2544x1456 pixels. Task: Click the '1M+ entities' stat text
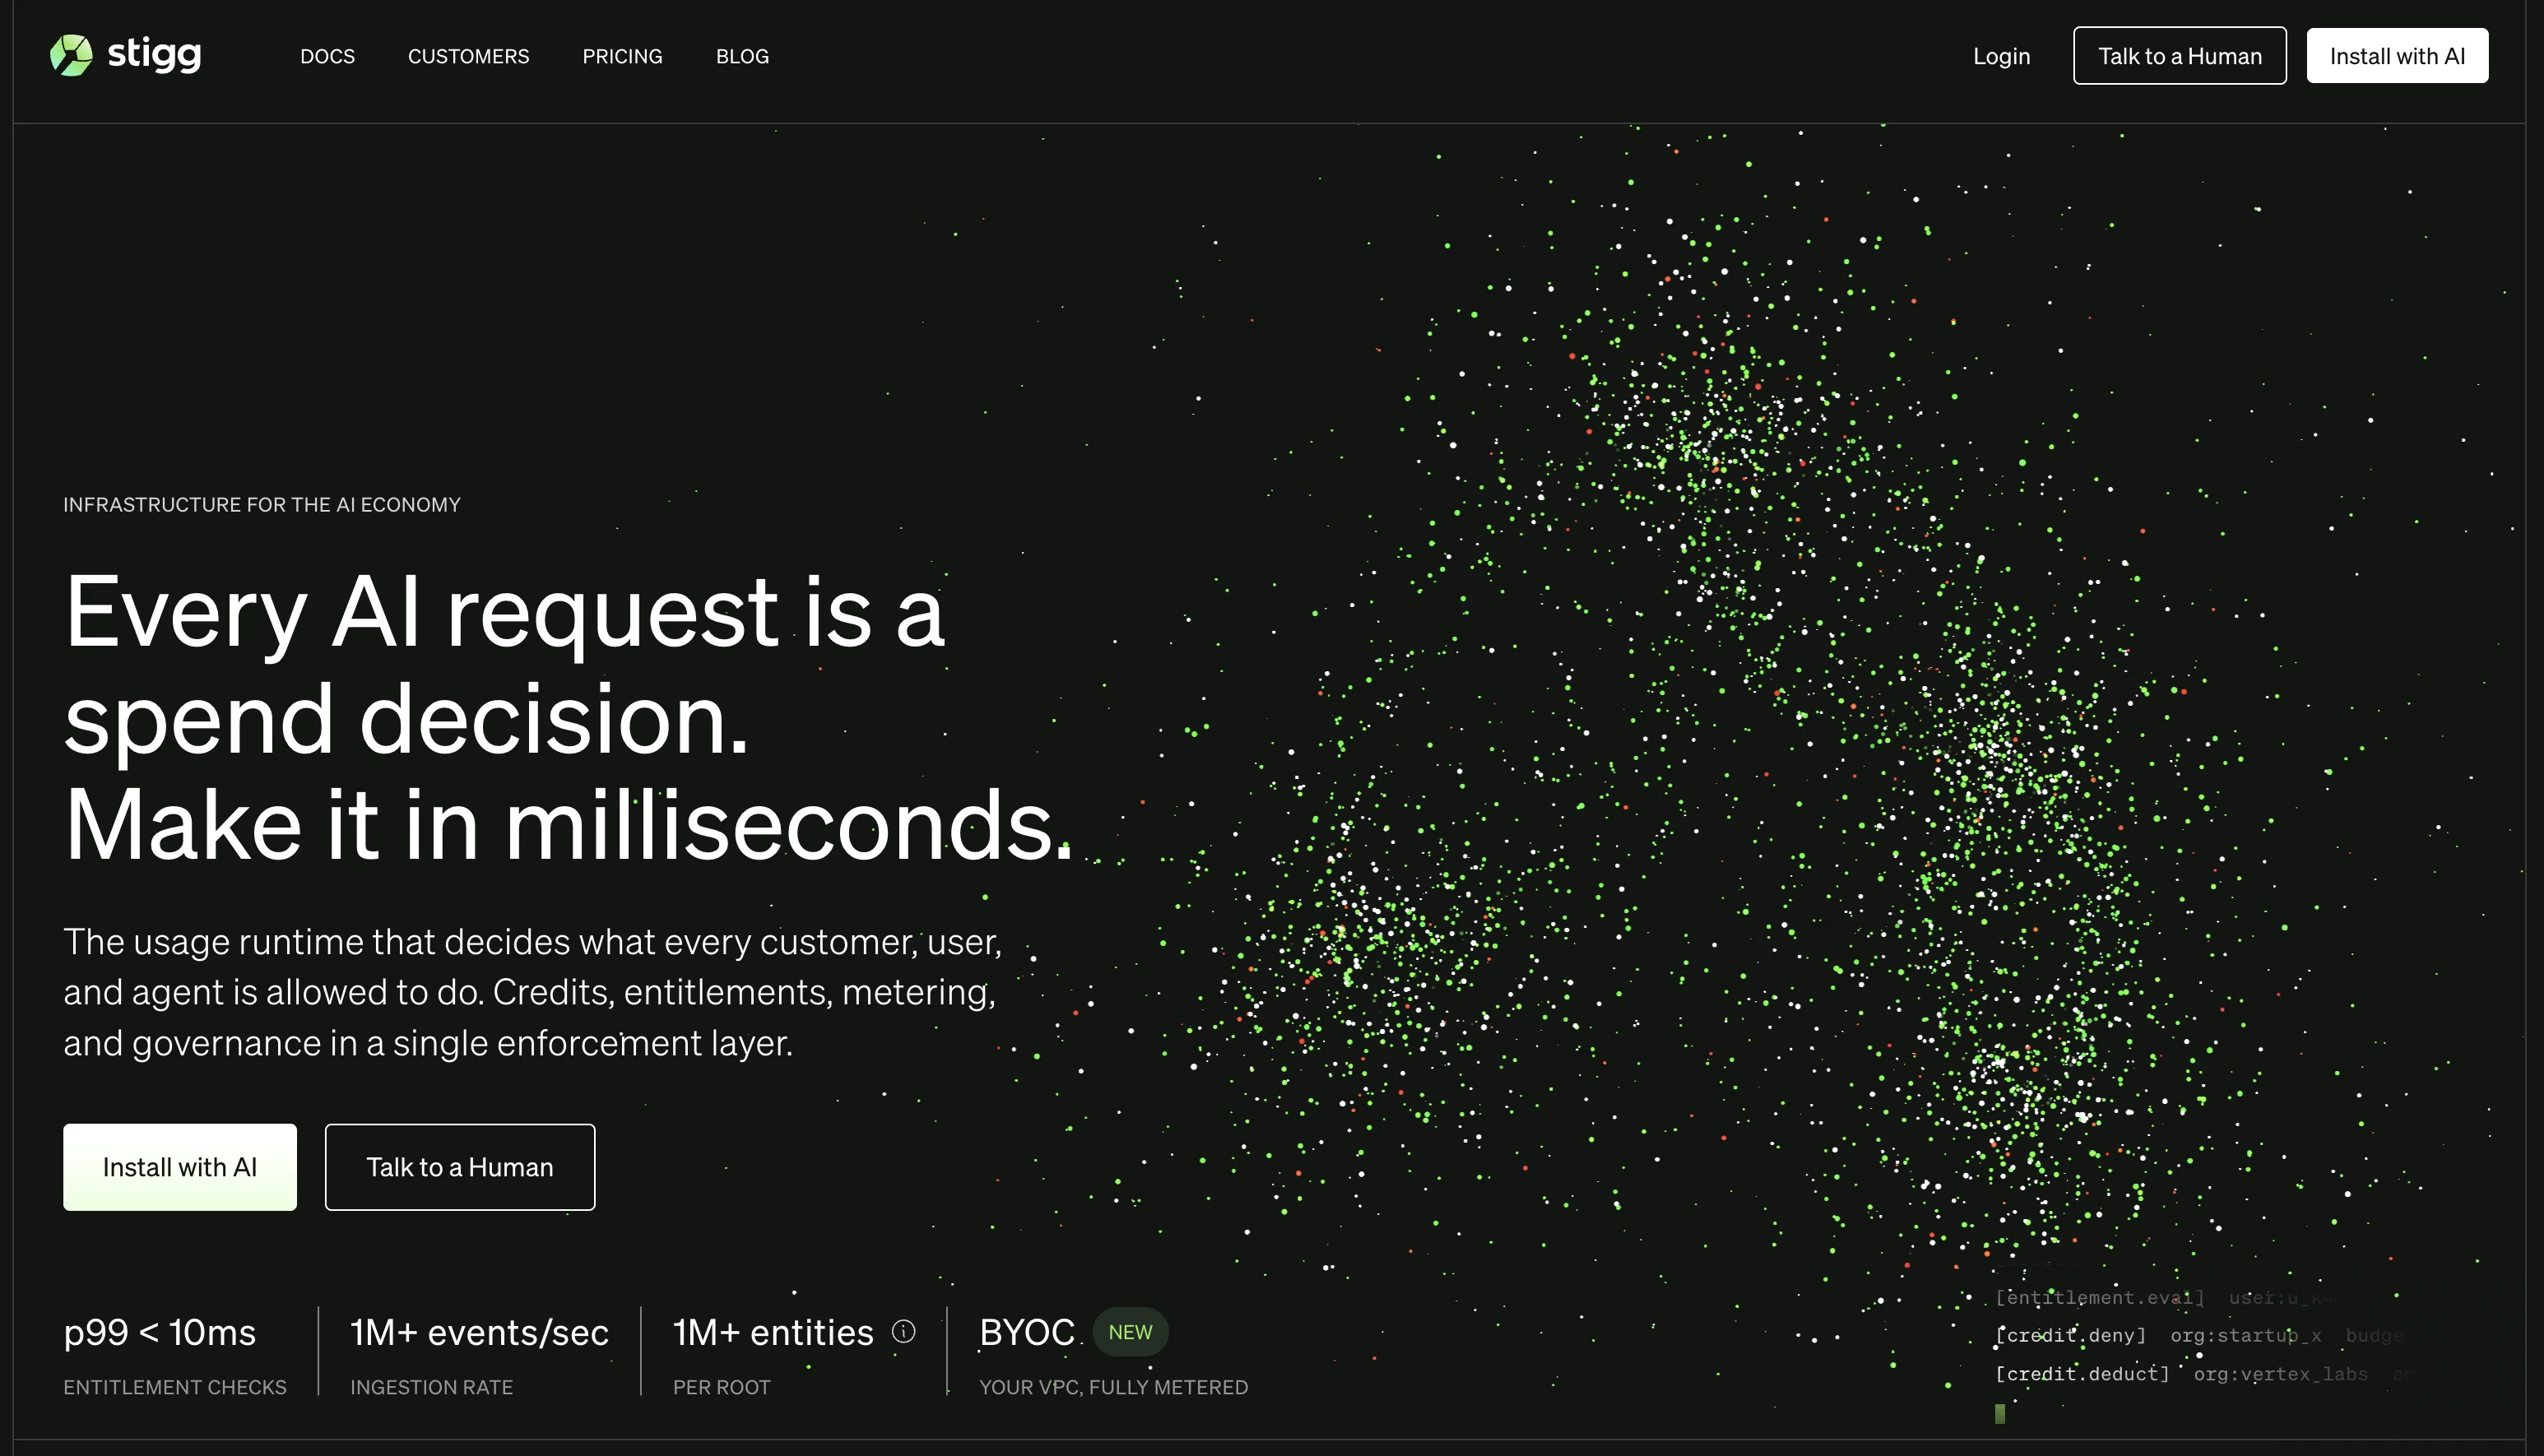[x=773, y=1332]
